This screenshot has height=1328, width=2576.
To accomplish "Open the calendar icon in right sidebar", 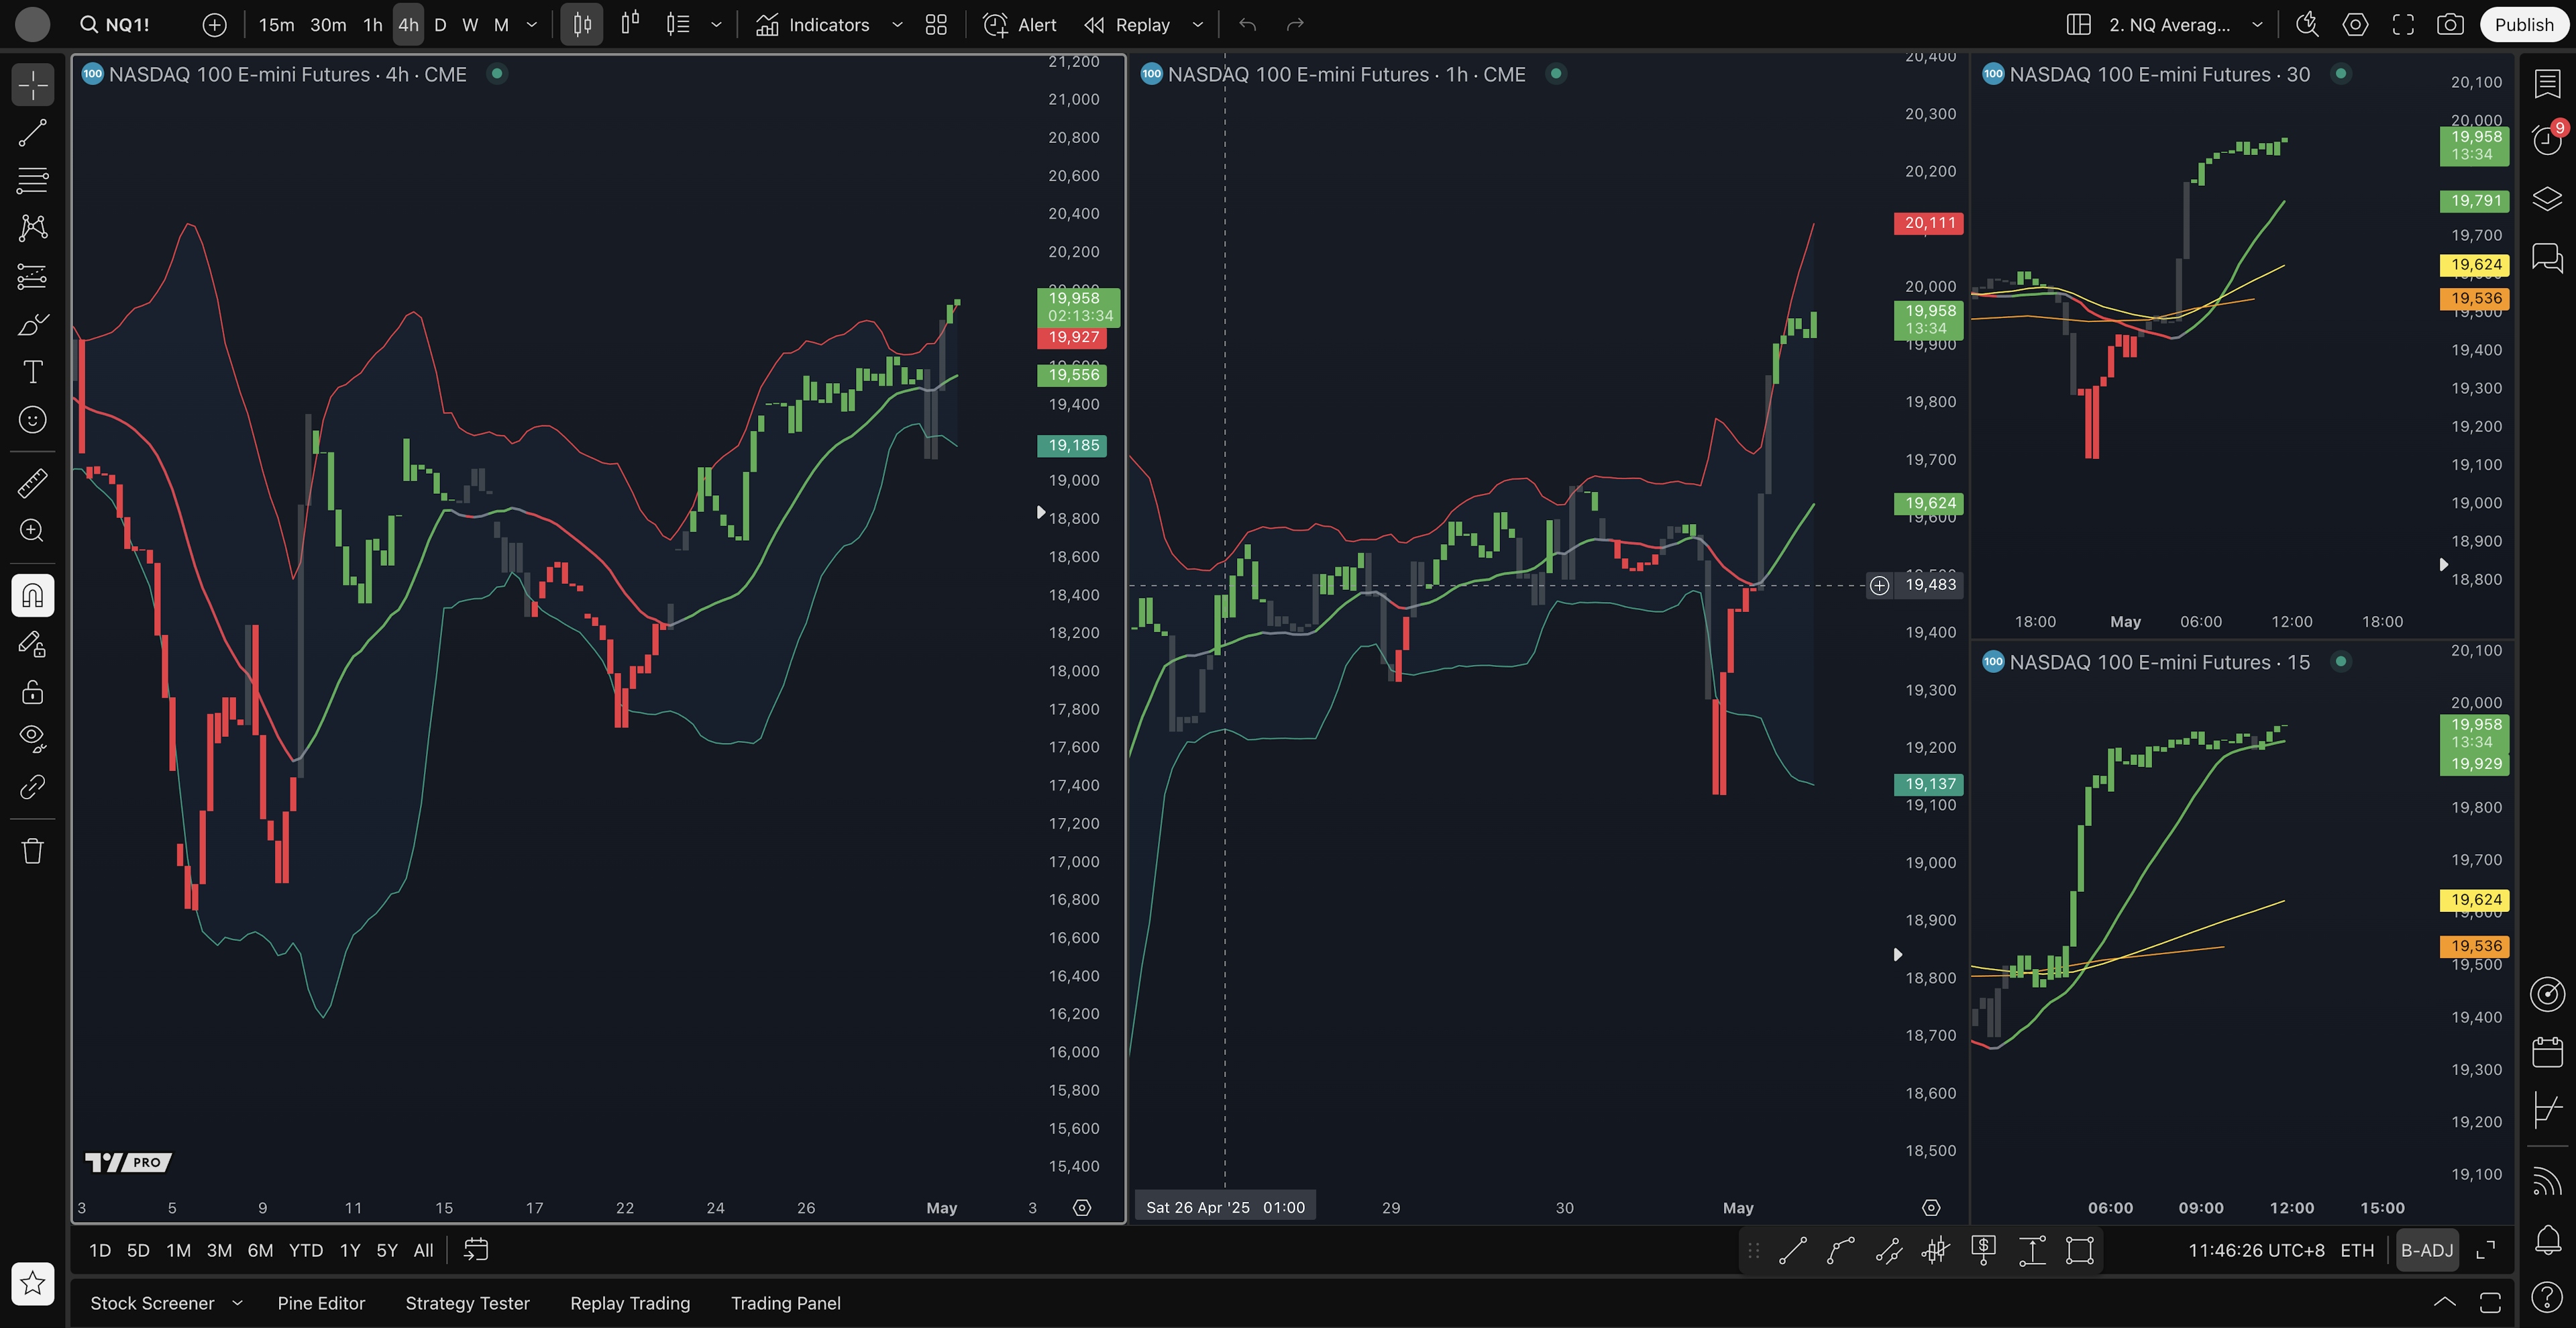I will (x=2546, y=1052).
